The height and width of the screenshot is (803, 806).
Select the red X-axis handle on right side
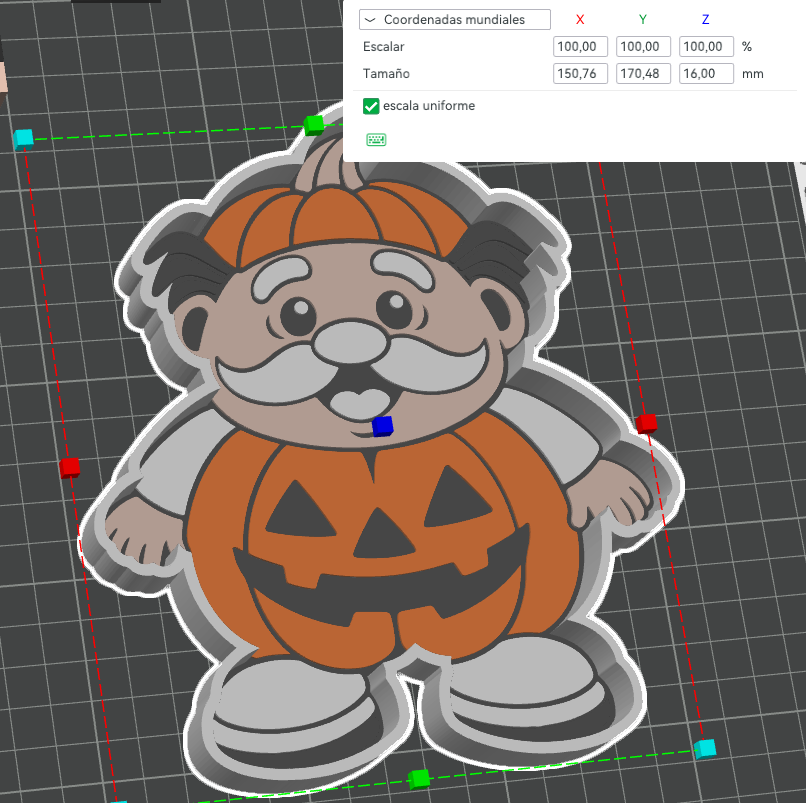[x=646, y=424]
